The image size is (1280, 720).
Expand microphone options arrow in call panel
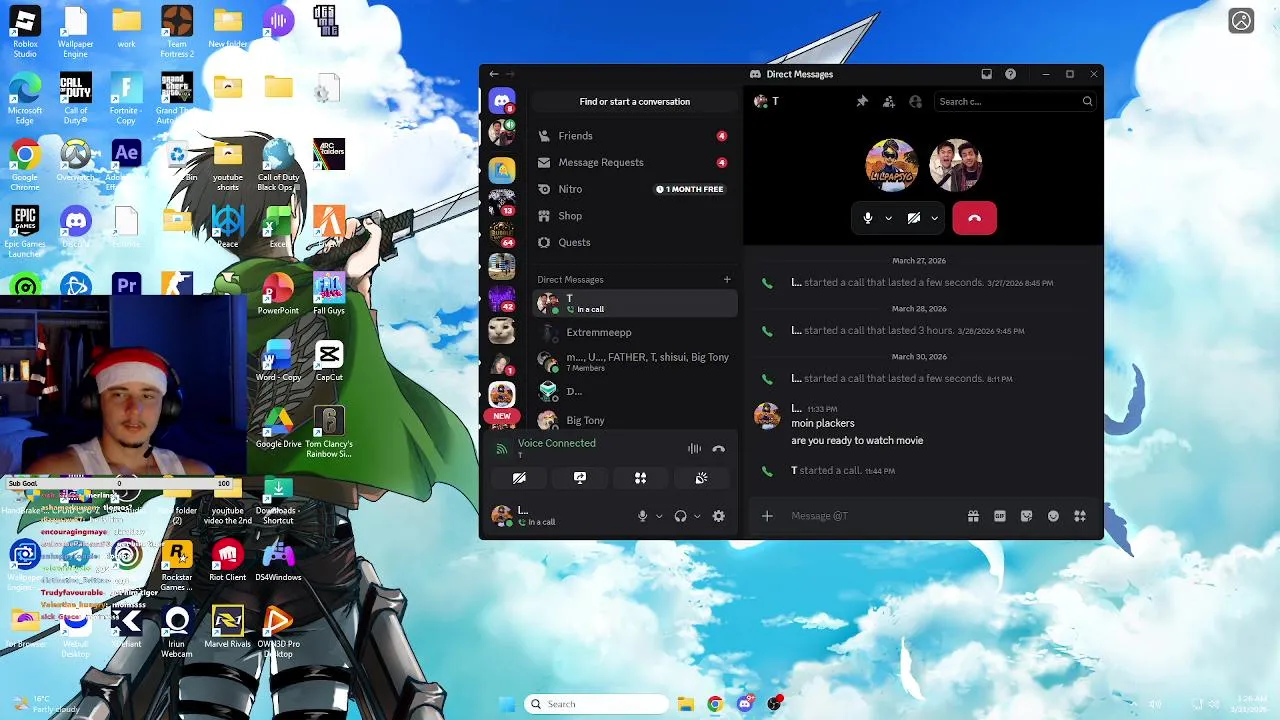click(x=888, y=218)
